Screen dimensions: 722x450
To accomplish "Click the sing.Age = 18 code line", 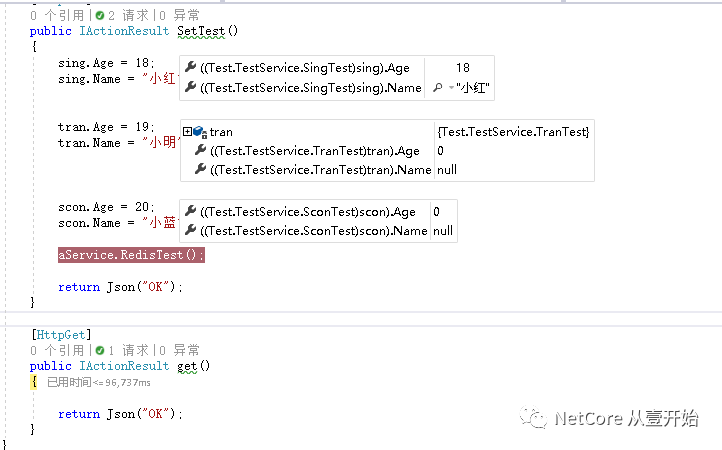I will tap(106, 63).
